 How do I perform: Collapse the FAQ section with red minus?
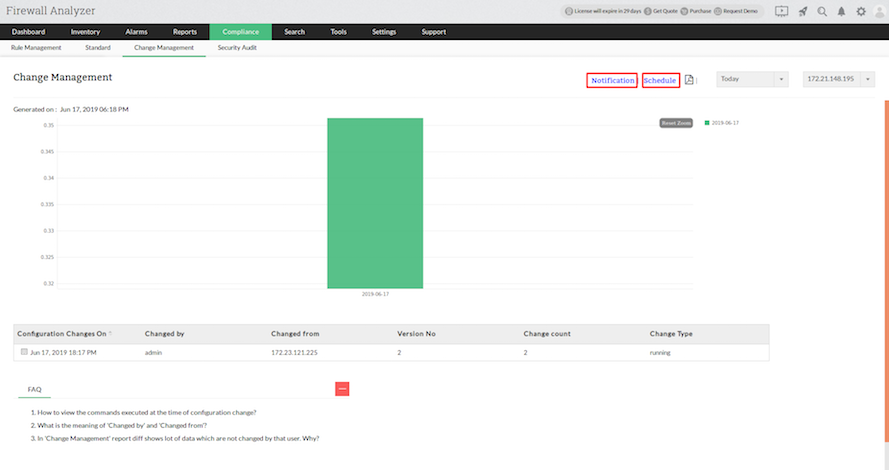click(x=342, y=389)
